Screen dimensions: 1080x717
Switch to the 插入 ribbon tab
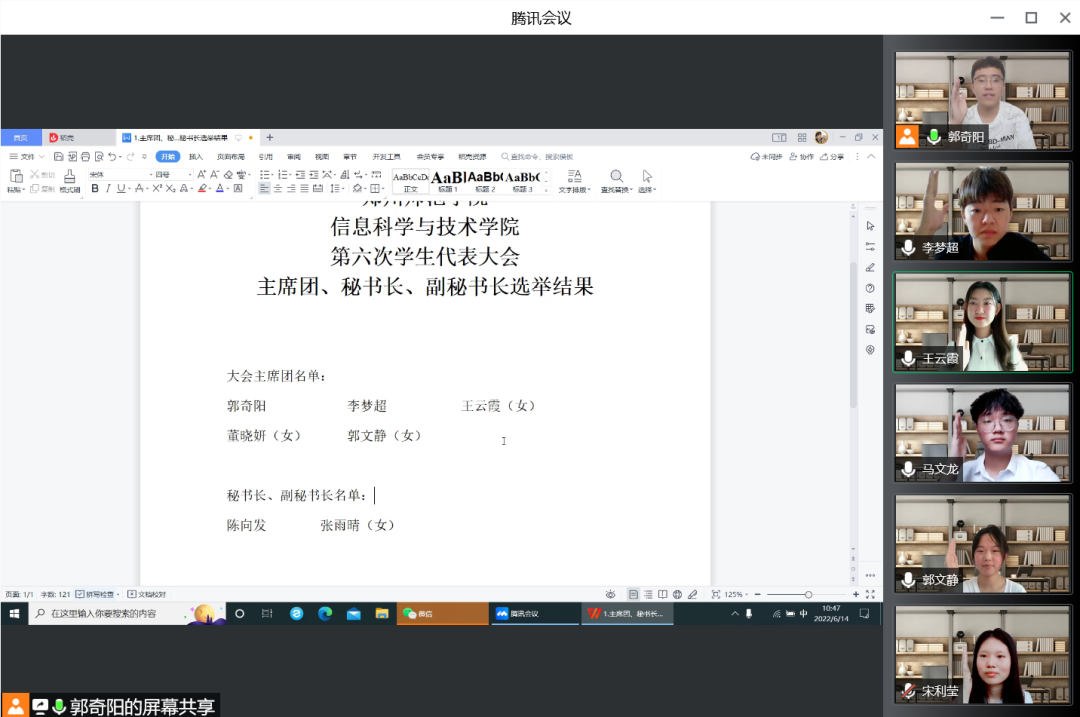196,157
